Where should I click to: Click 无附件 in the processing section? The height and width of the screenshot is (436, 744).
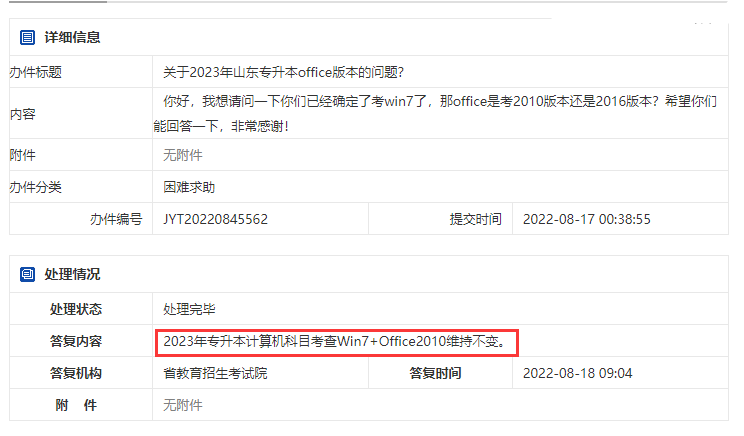183,405
